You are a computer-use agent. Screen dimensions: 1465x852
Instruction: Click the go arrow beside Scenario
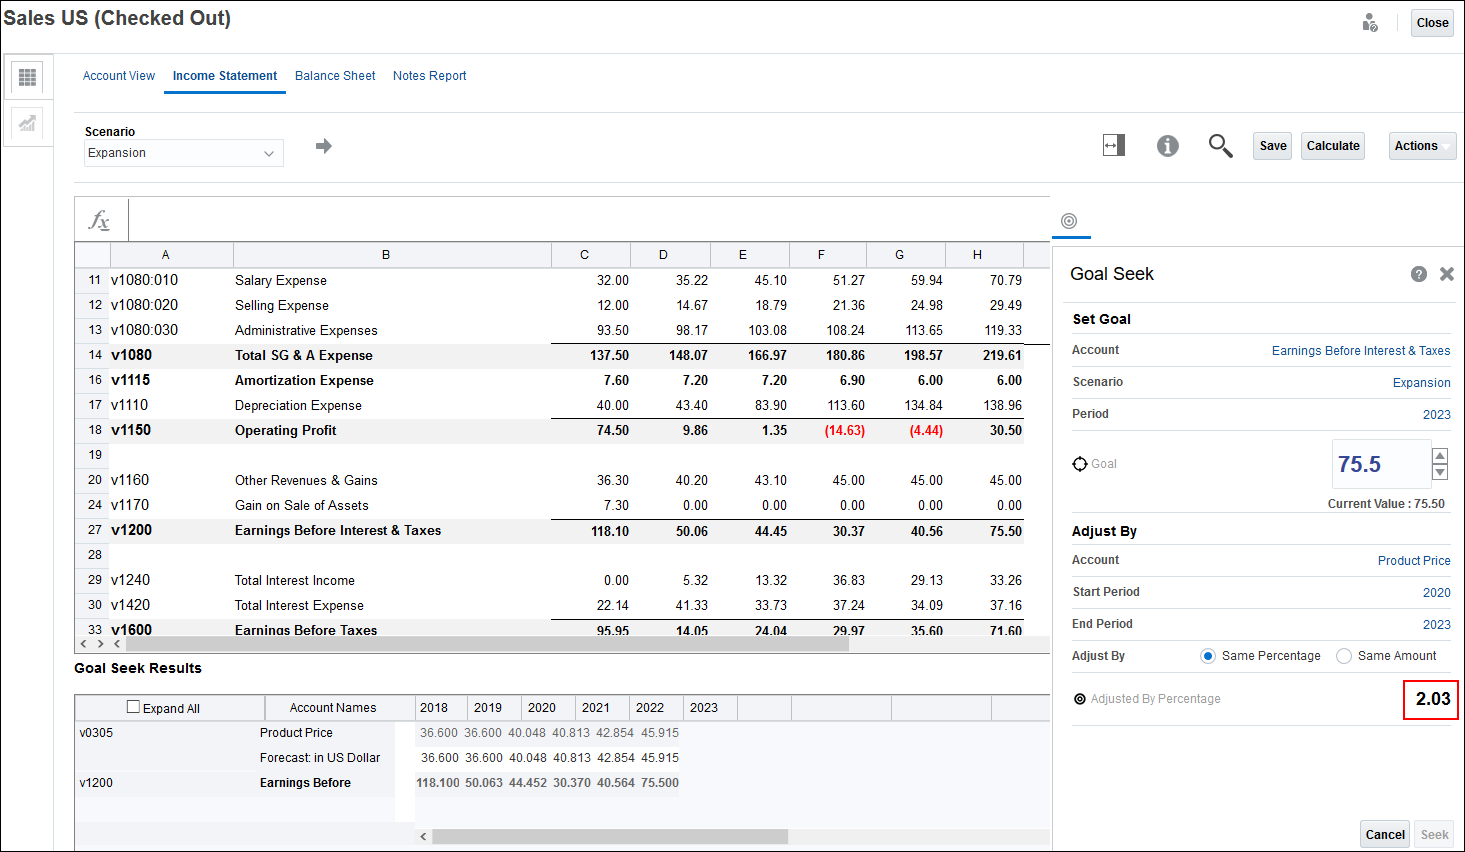click(x=323, y=146)
